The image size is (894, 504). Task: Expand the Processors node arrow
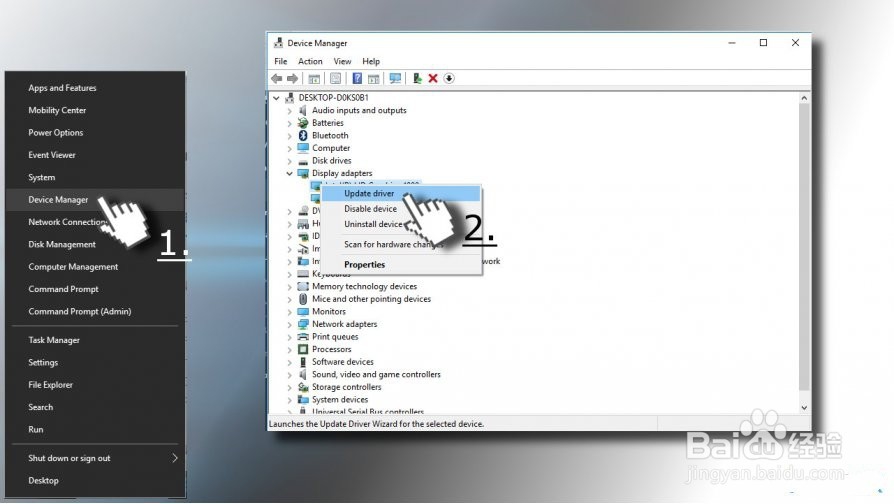pyautogui.click(x=290, y=349)
